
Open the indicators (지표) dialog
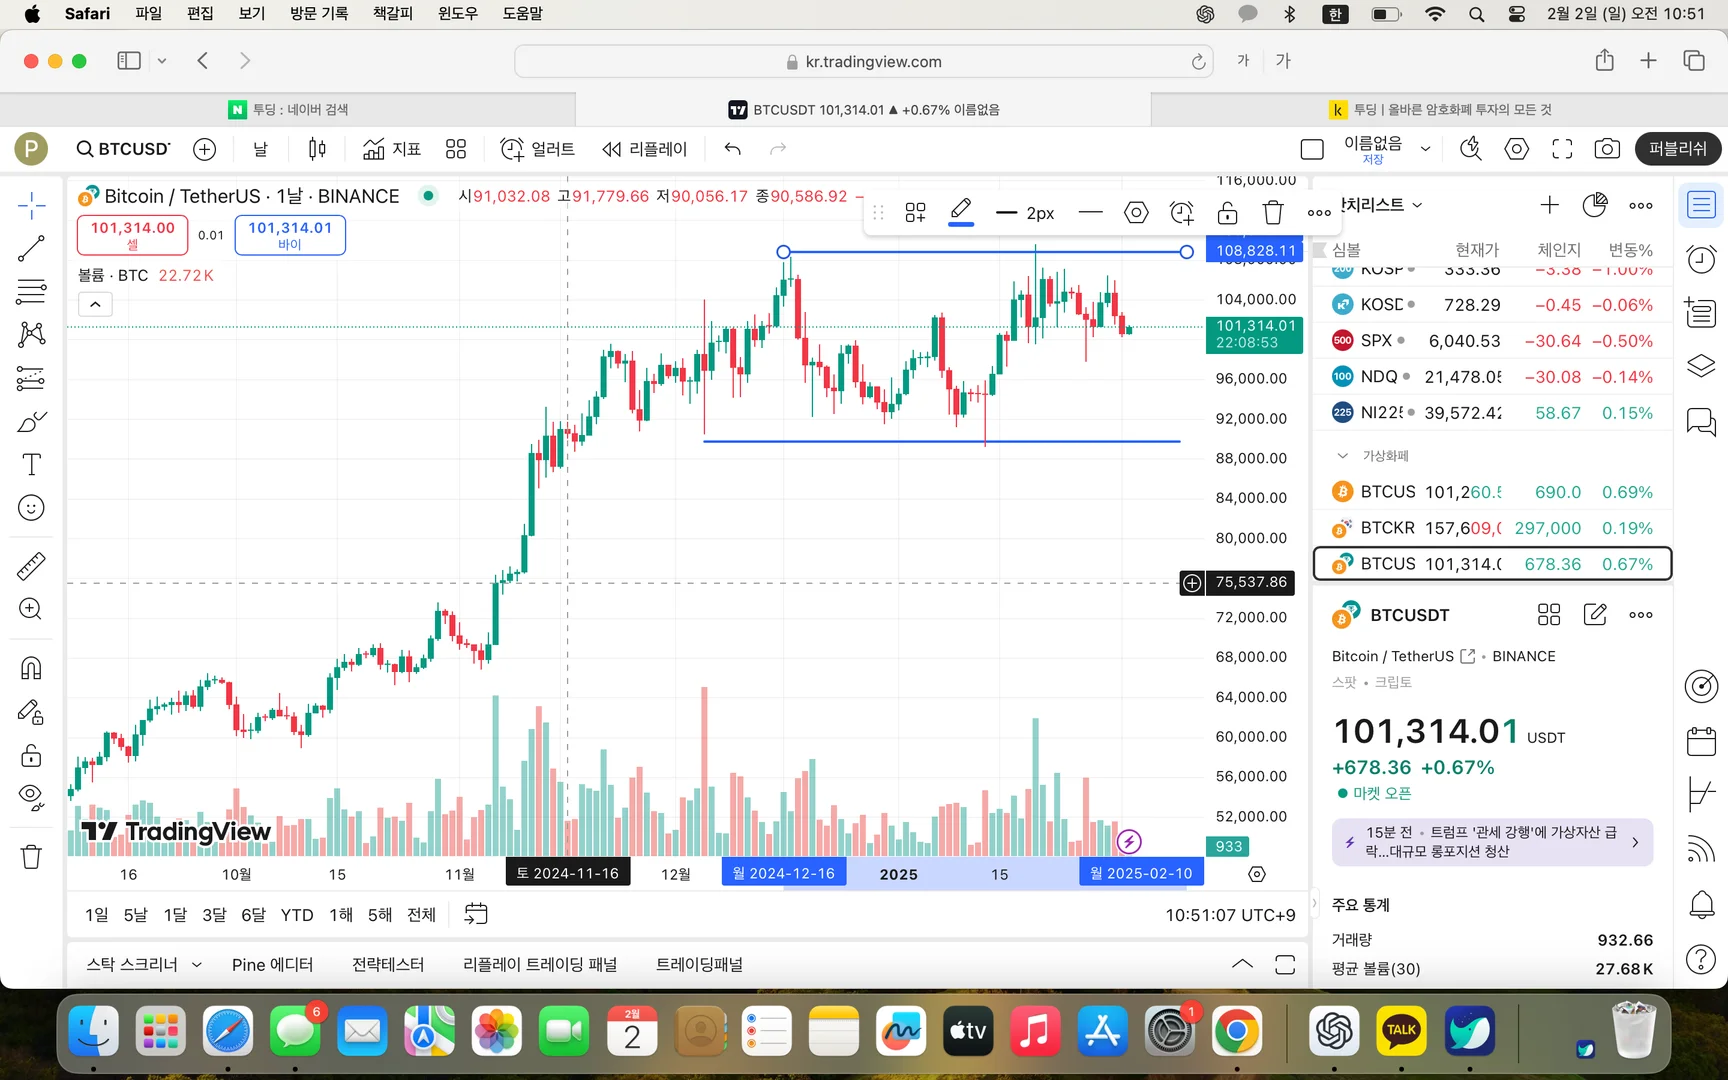point(391,149)
